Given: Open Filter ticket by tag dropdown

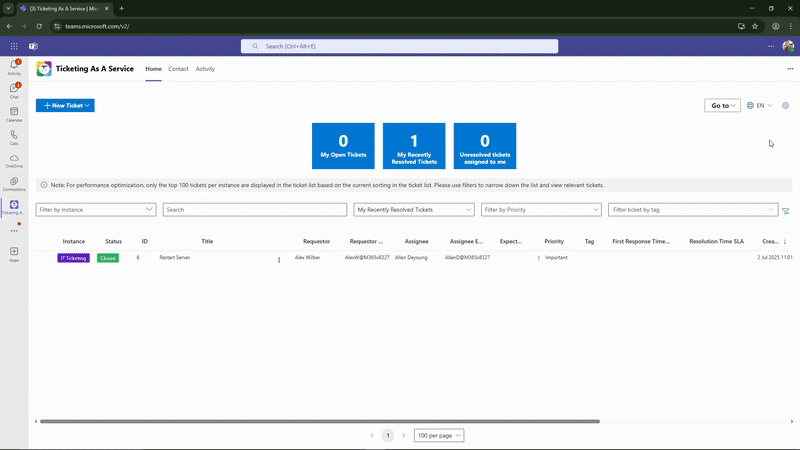Looking at the screenshot, I should 693,210.
